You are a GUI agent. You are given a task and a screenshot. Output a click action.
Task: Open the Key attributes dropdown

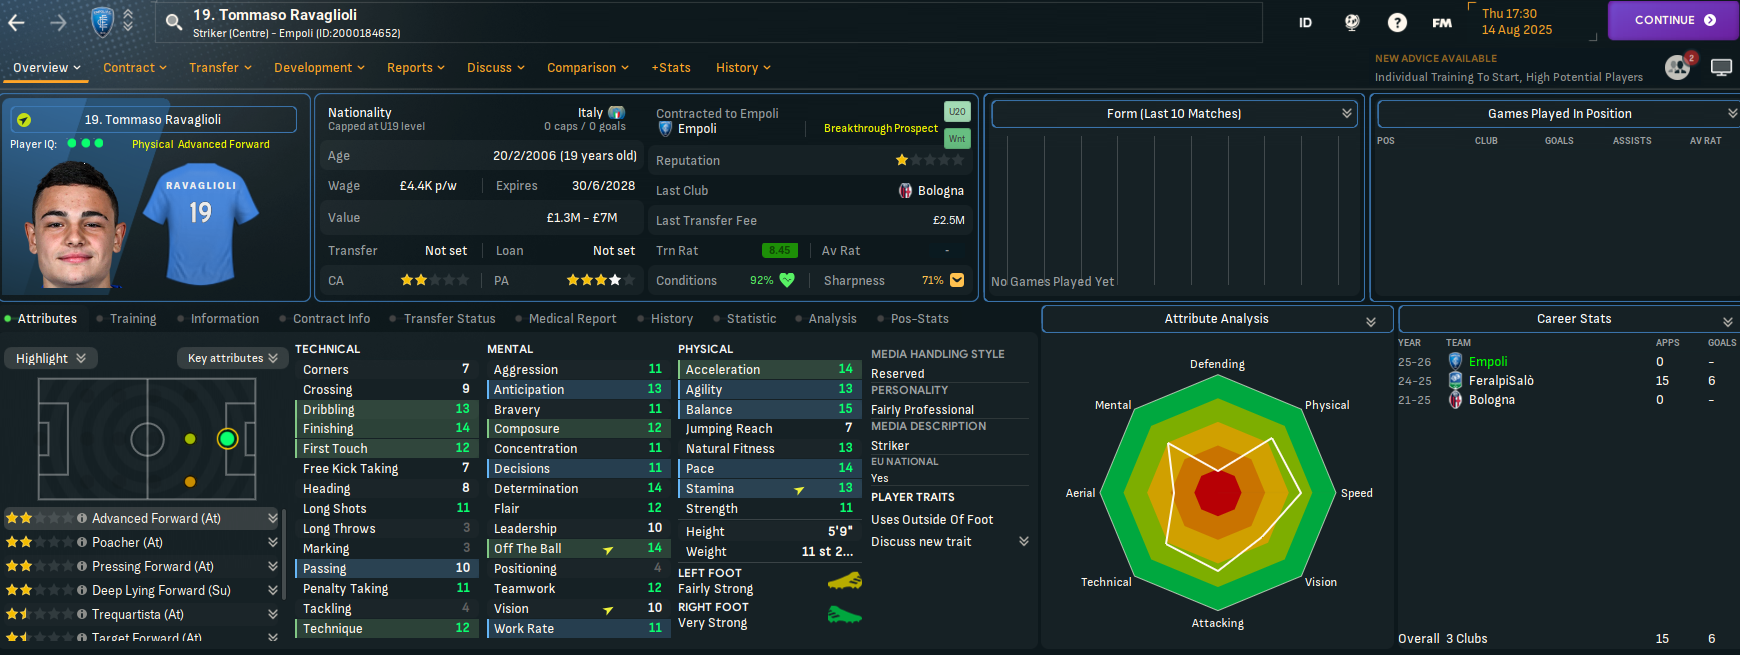(232, 358)
